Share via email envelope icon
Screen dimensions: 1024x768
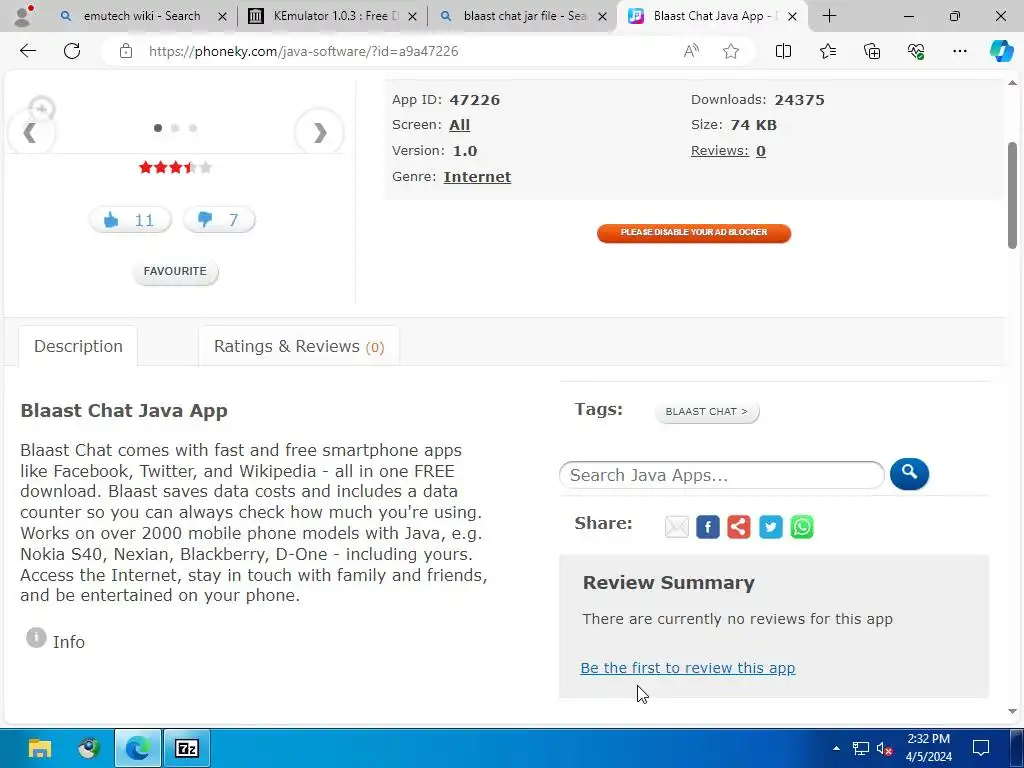click(677, 527)
